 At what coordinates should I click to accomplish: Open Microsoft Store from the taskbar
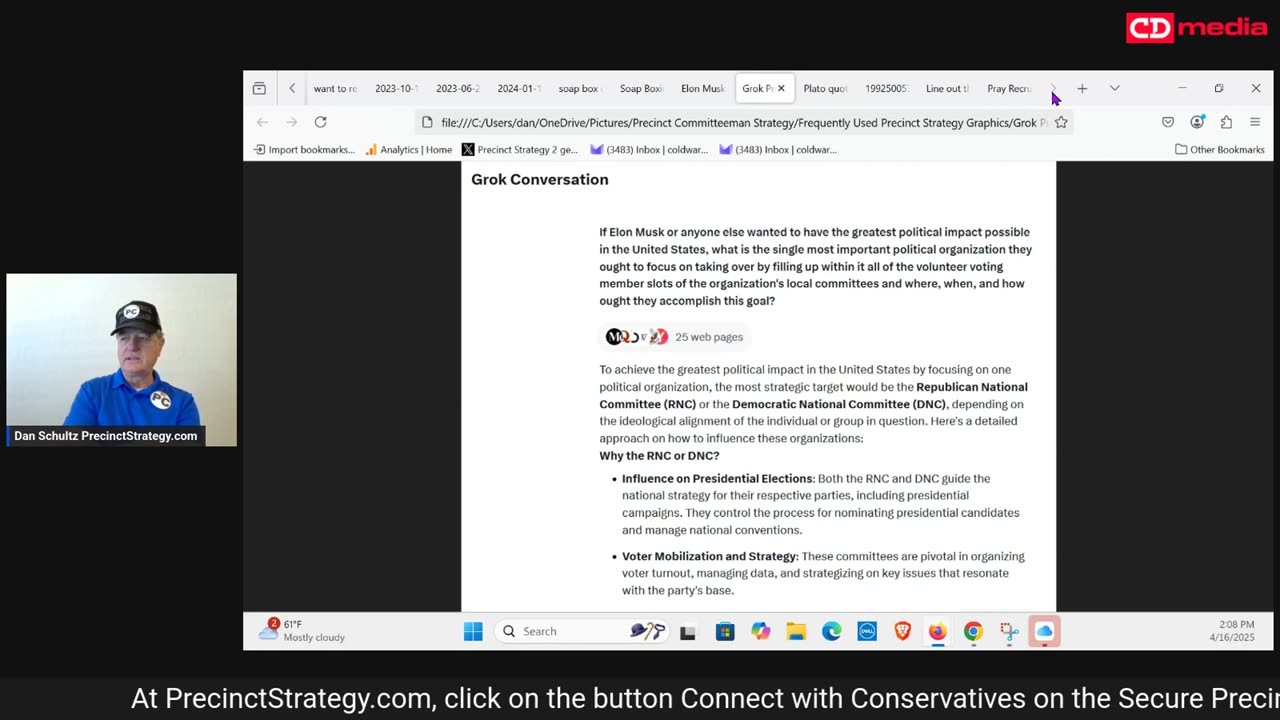pos(725,632)
